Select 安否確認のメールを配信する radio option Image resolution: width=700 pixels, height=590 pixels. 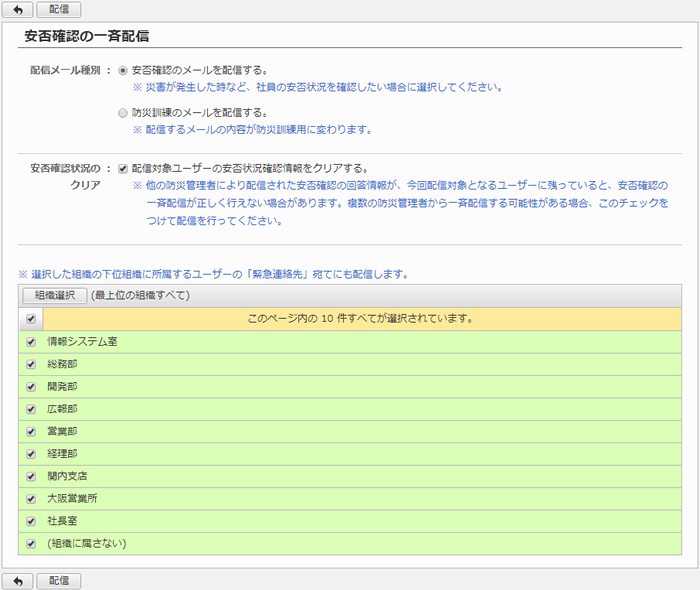pos(123,71)
